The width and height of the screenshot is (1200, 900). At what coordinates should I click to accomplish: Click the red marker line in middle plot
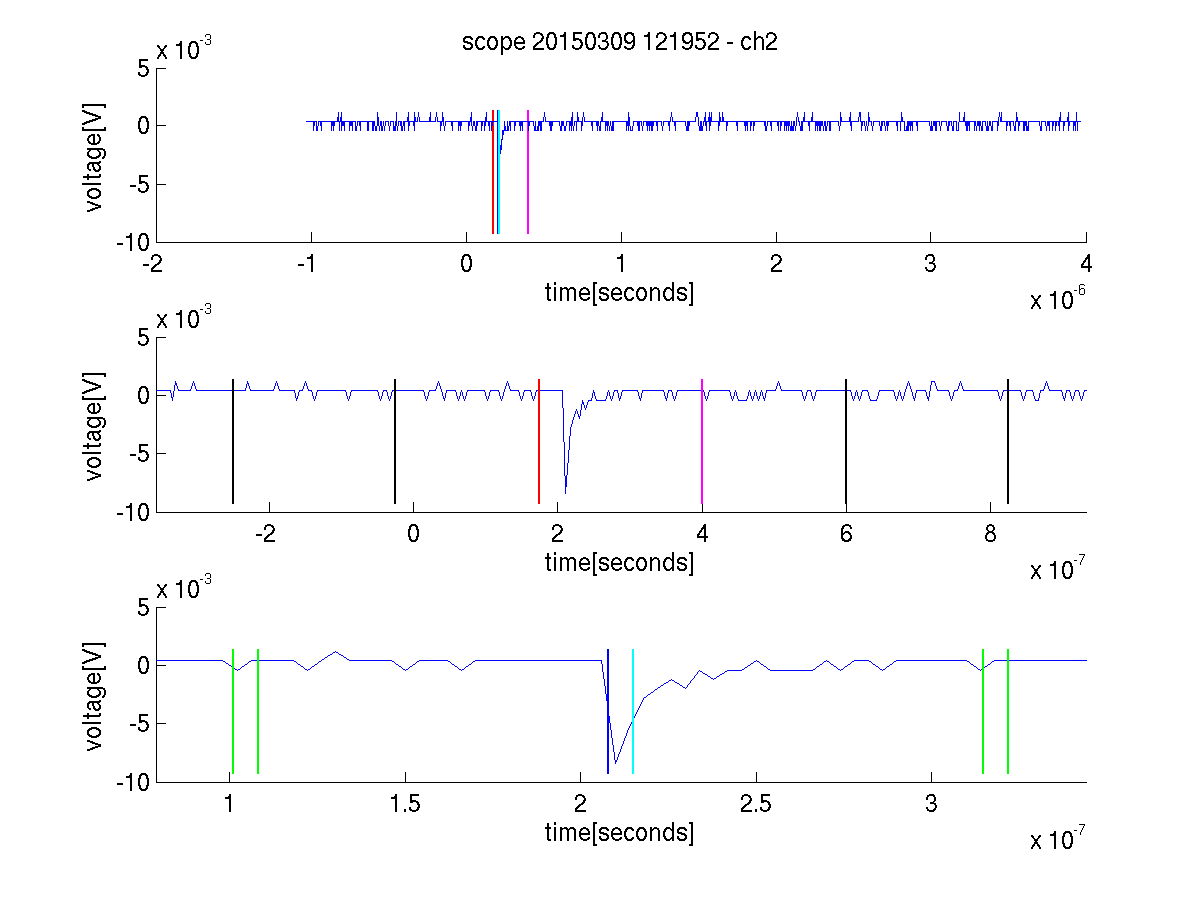[539, 441]
